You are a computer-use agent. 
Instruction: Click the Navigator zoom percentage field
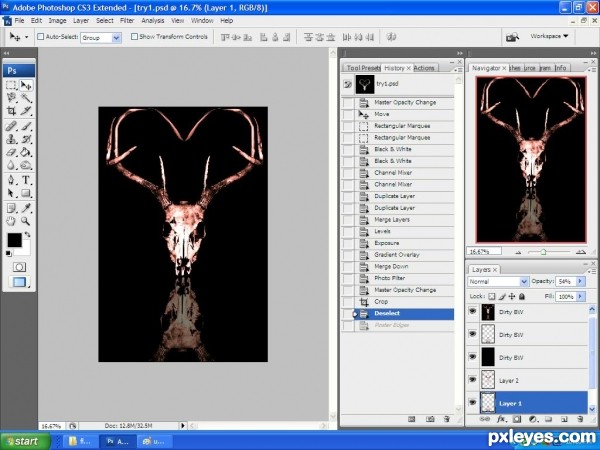point(484,251)
